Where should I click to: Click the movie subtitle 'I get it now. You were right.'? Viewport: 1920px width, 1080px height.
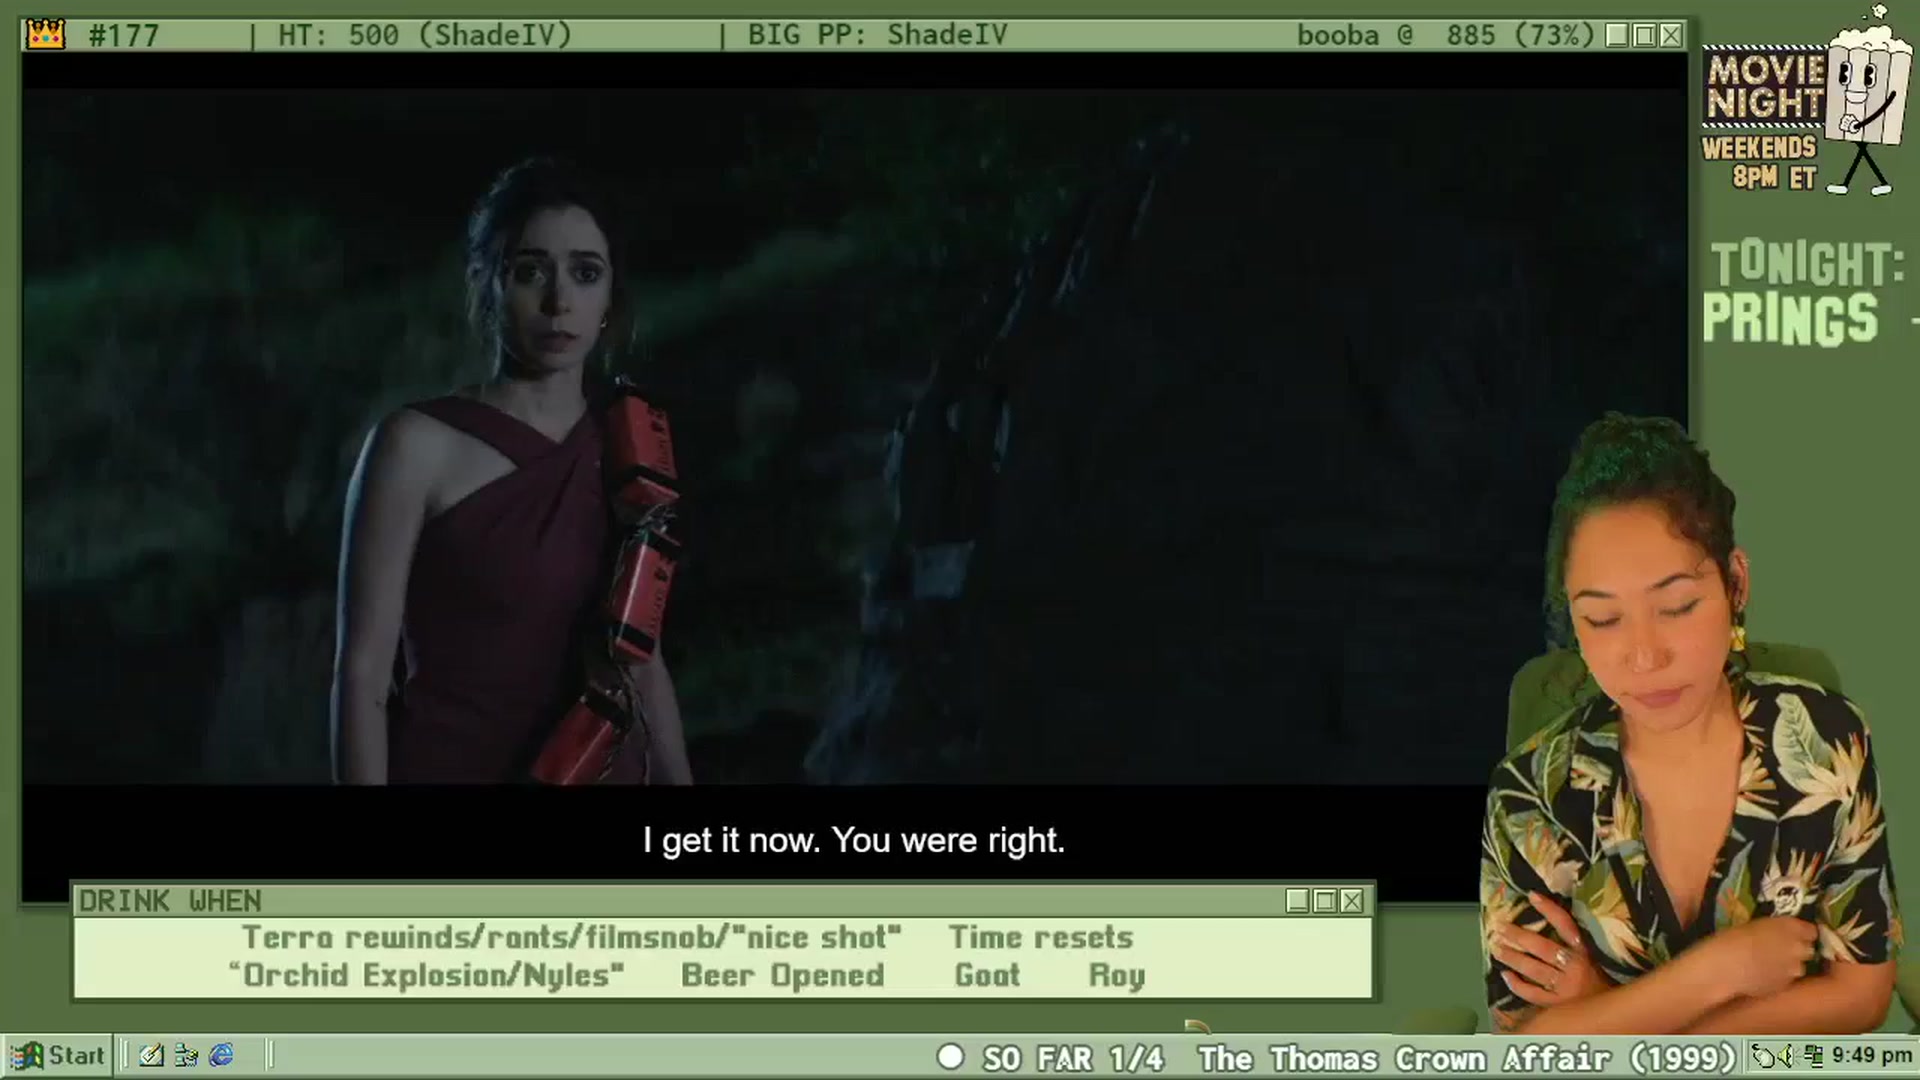pyautogui.click(x=854, y=840)
